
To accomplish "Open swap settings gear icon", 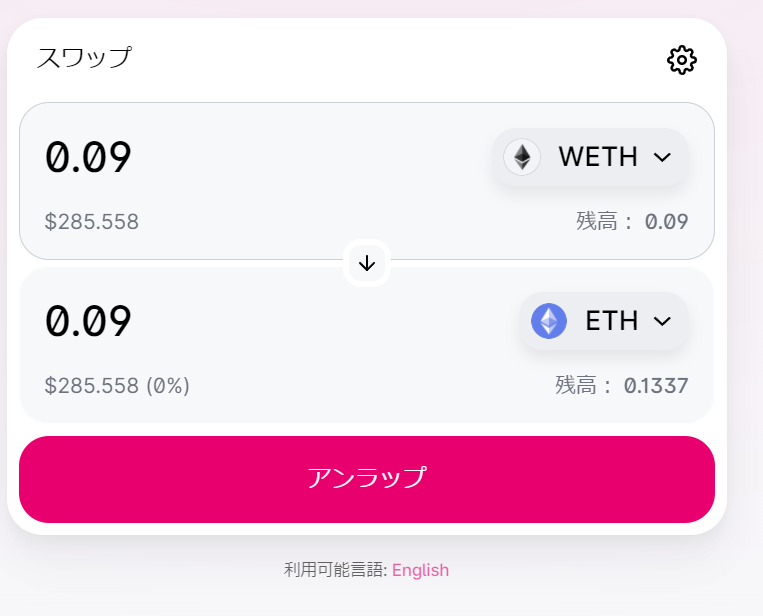I will coord(681,60).
